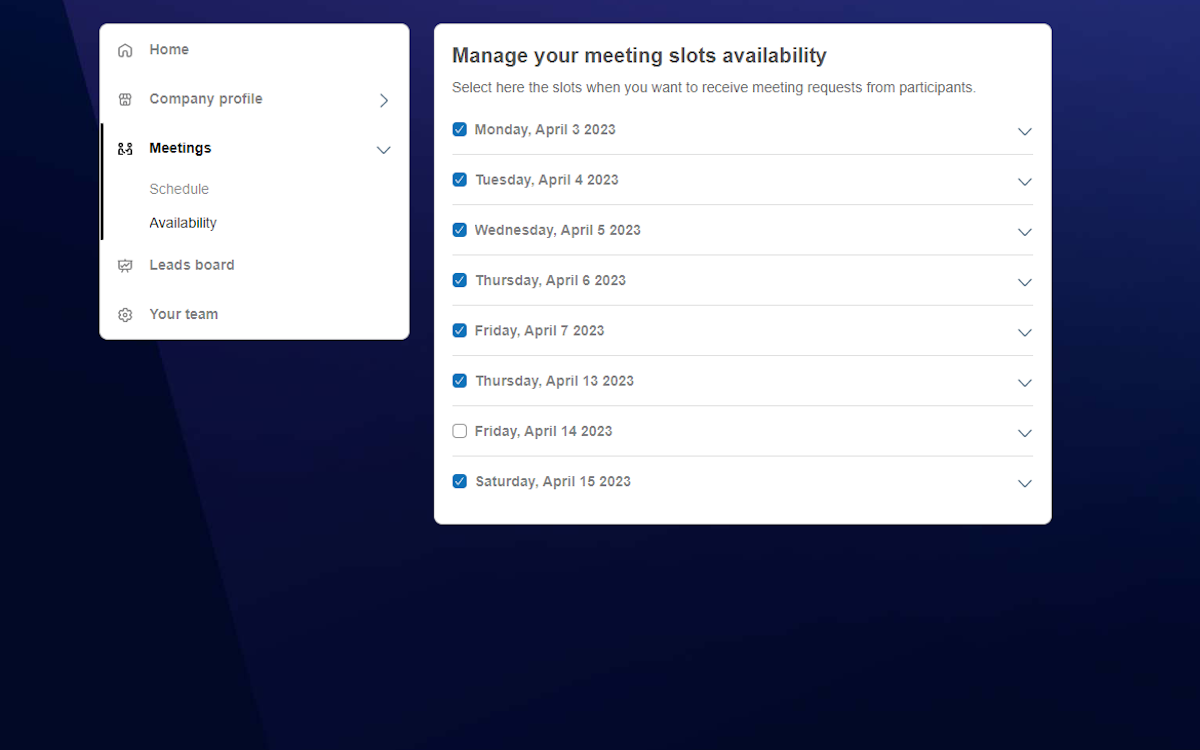The image size is (1200, 750).
Task: Disable Tuesday, April 4 2023 slot
Action: [x=459, y=179]
